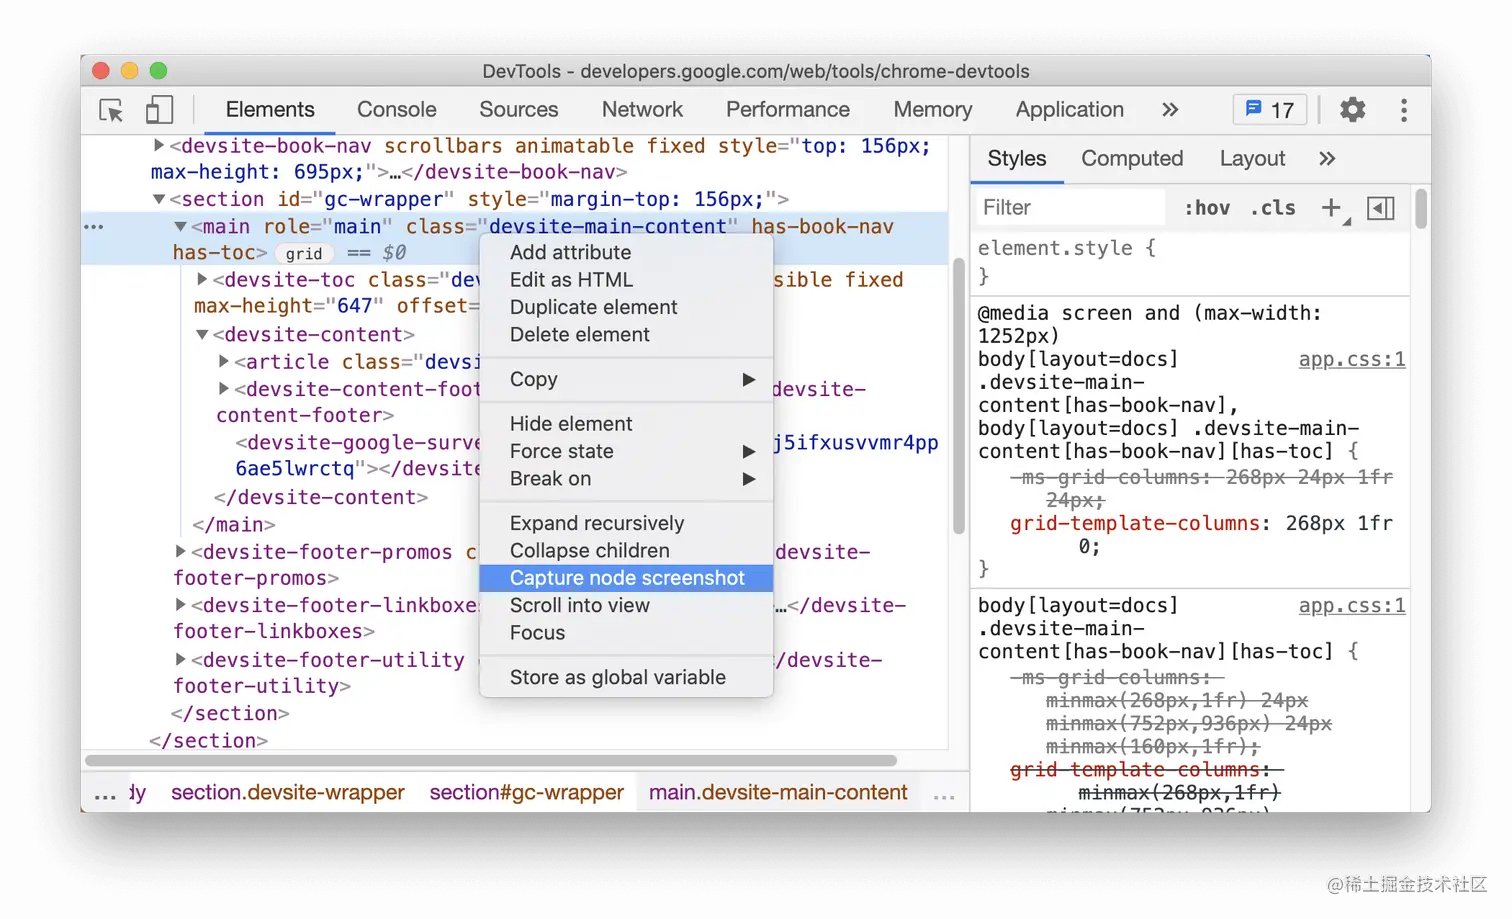Open the Copy submenu
Viewport: 1512px width, 919px height.
[x=627, y=379]
